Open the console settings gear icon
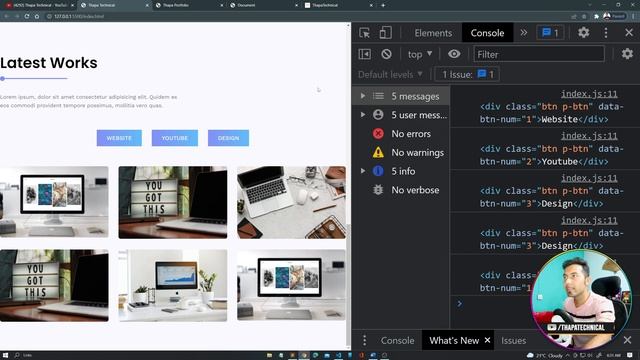This screenshot has width=640, height=360. click(x=627, y=54)
